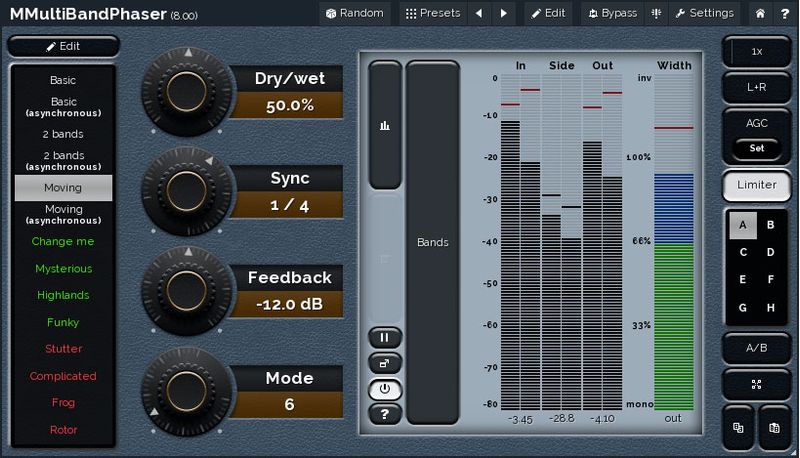Image resolution: width=800 pixels, height=458 pixels.
Task: Open the Presets browser
Action: pyautogui.click(x=433, y=13)
